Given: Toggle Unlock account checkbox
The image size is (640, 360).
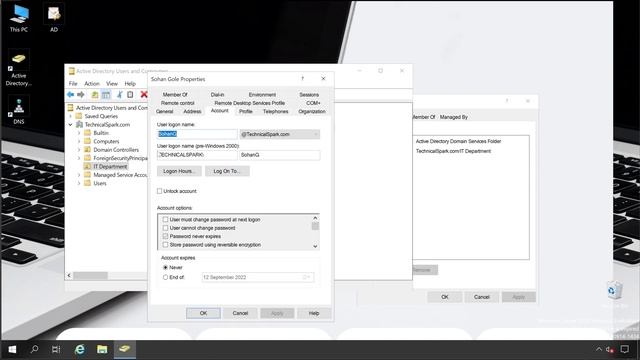Looking at the screenshot, I should (x=160, y=191).
